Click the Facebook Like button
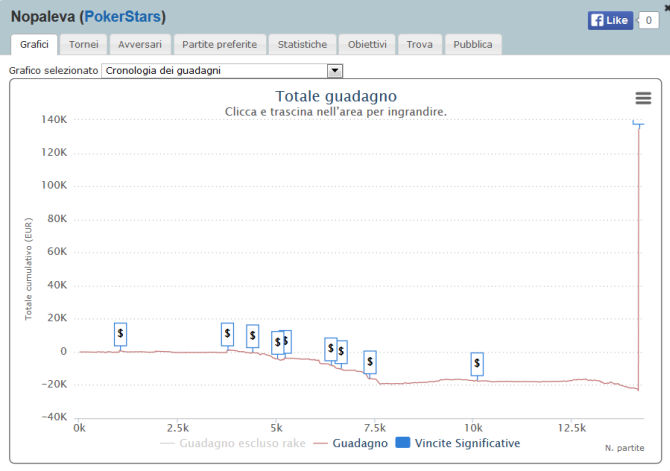The height and width of the screenshot is (471, 670). tap(610, 20)
